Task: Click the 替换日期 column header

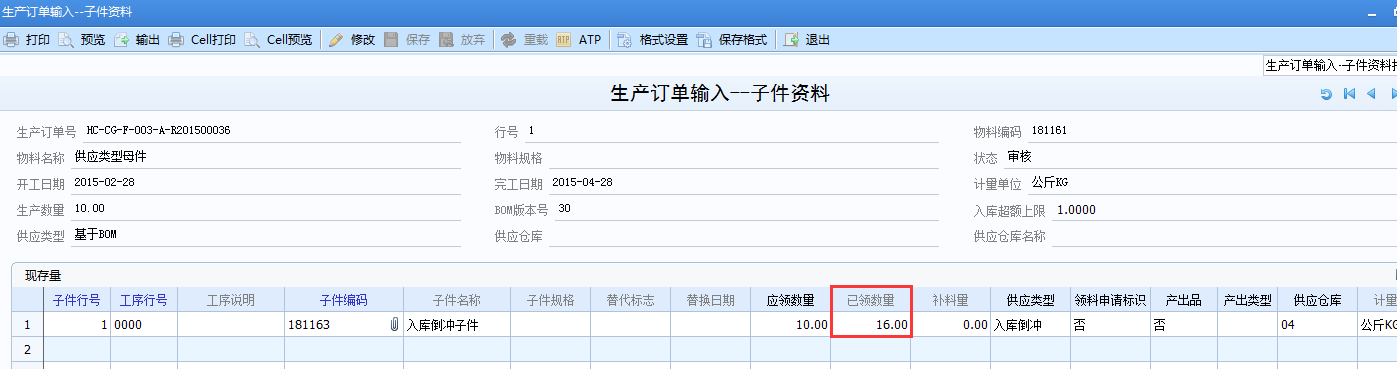Action: [x=710, y=300]
